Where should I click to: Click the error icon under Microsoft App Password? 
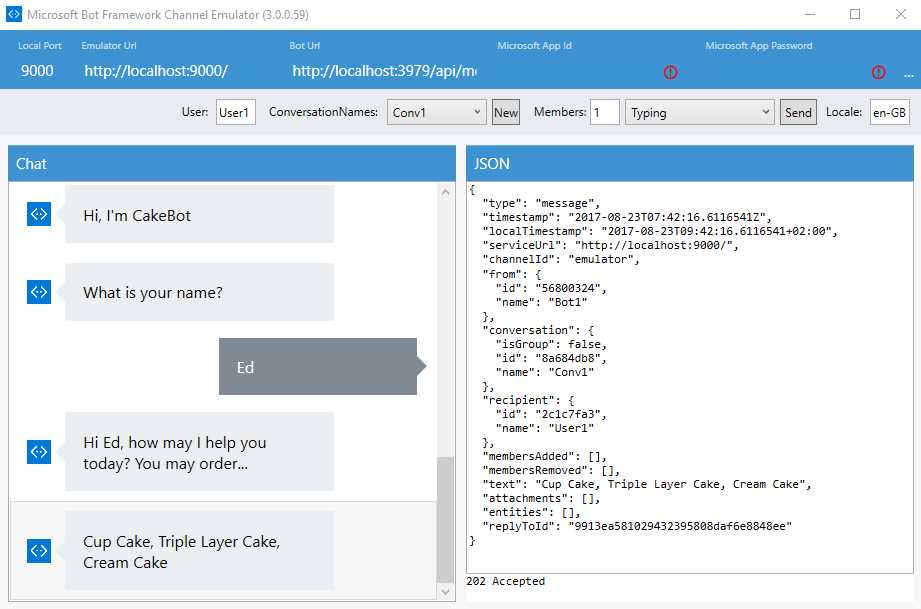click(878, 72)
